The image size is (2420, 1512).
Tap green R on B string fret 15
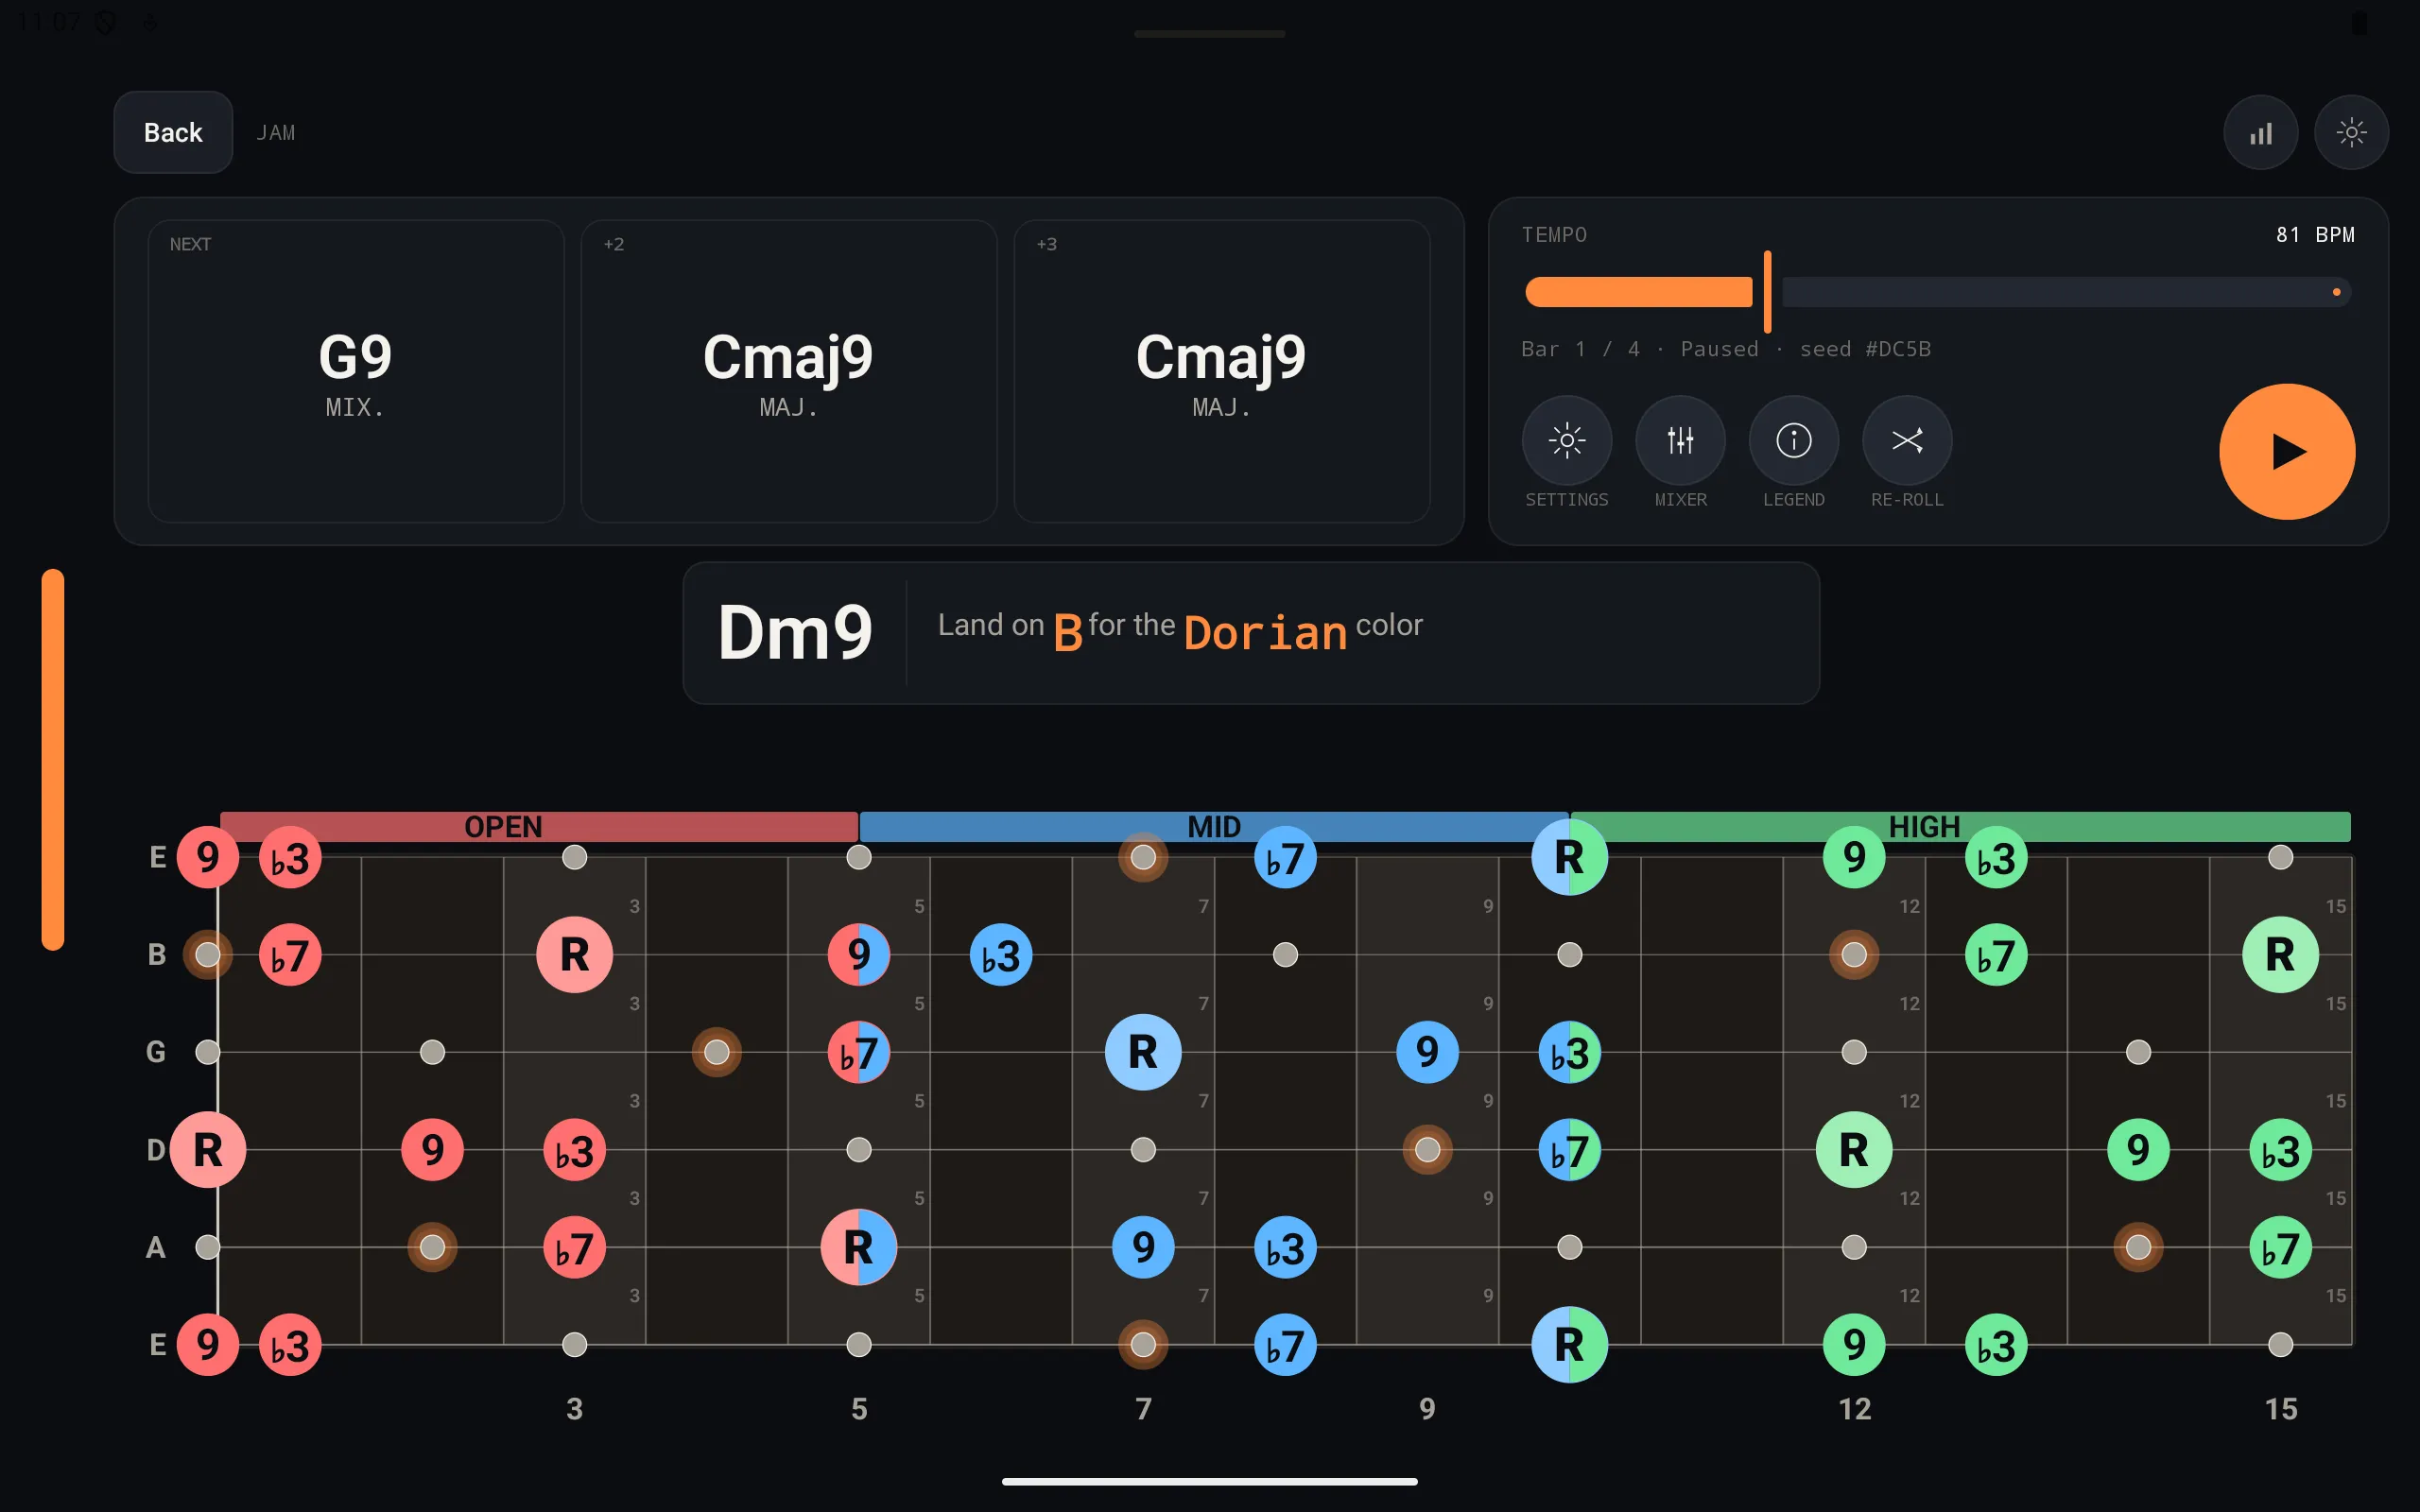coord(2280,955)
